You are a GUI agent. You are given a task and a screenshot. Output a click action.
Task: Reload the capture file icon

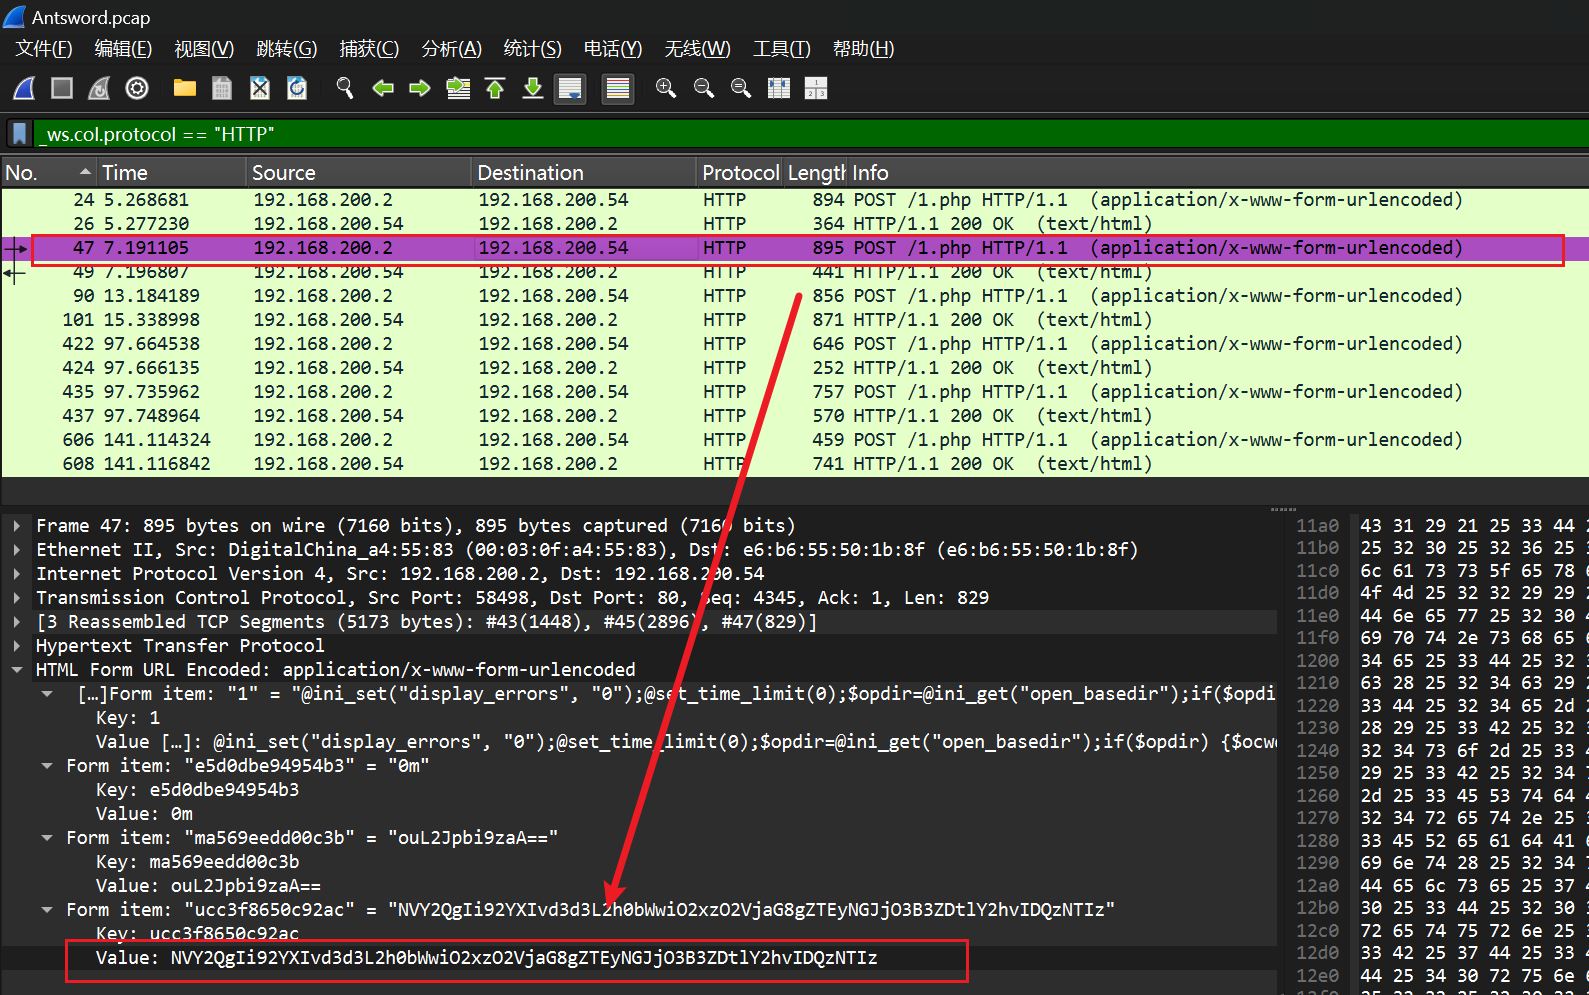point(297,89)
